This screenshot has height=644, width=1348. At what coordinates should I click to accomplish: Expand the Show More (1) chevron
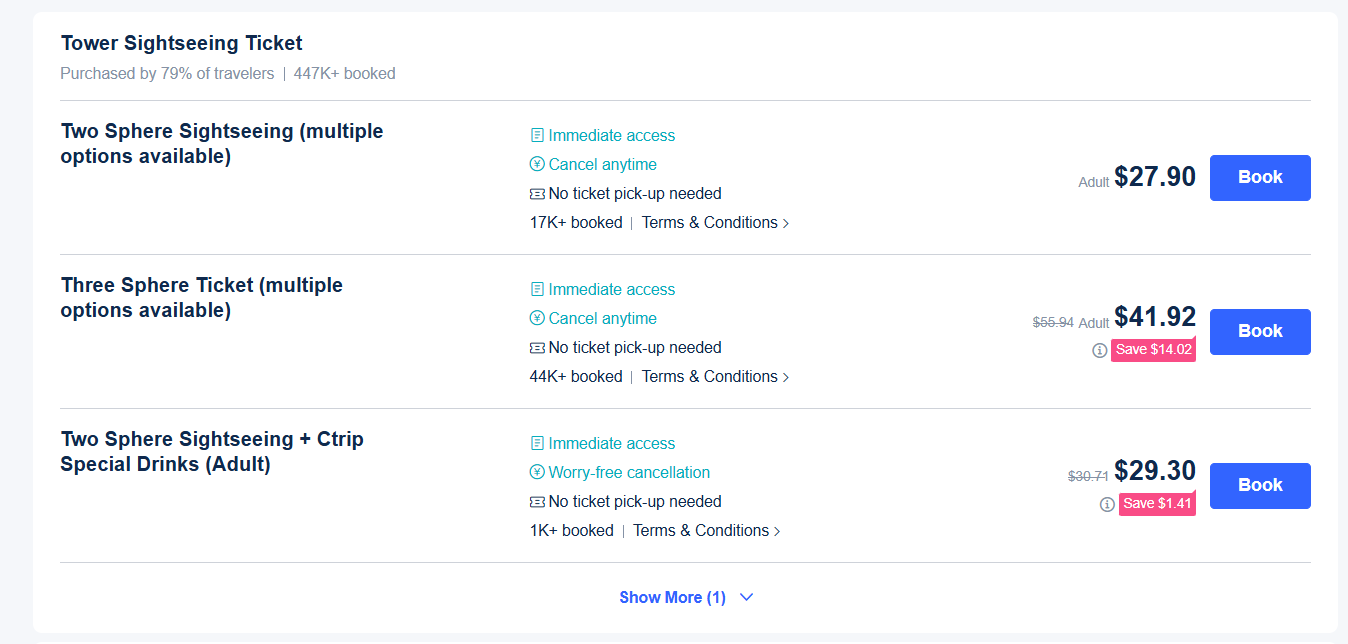tap(746, 597)
